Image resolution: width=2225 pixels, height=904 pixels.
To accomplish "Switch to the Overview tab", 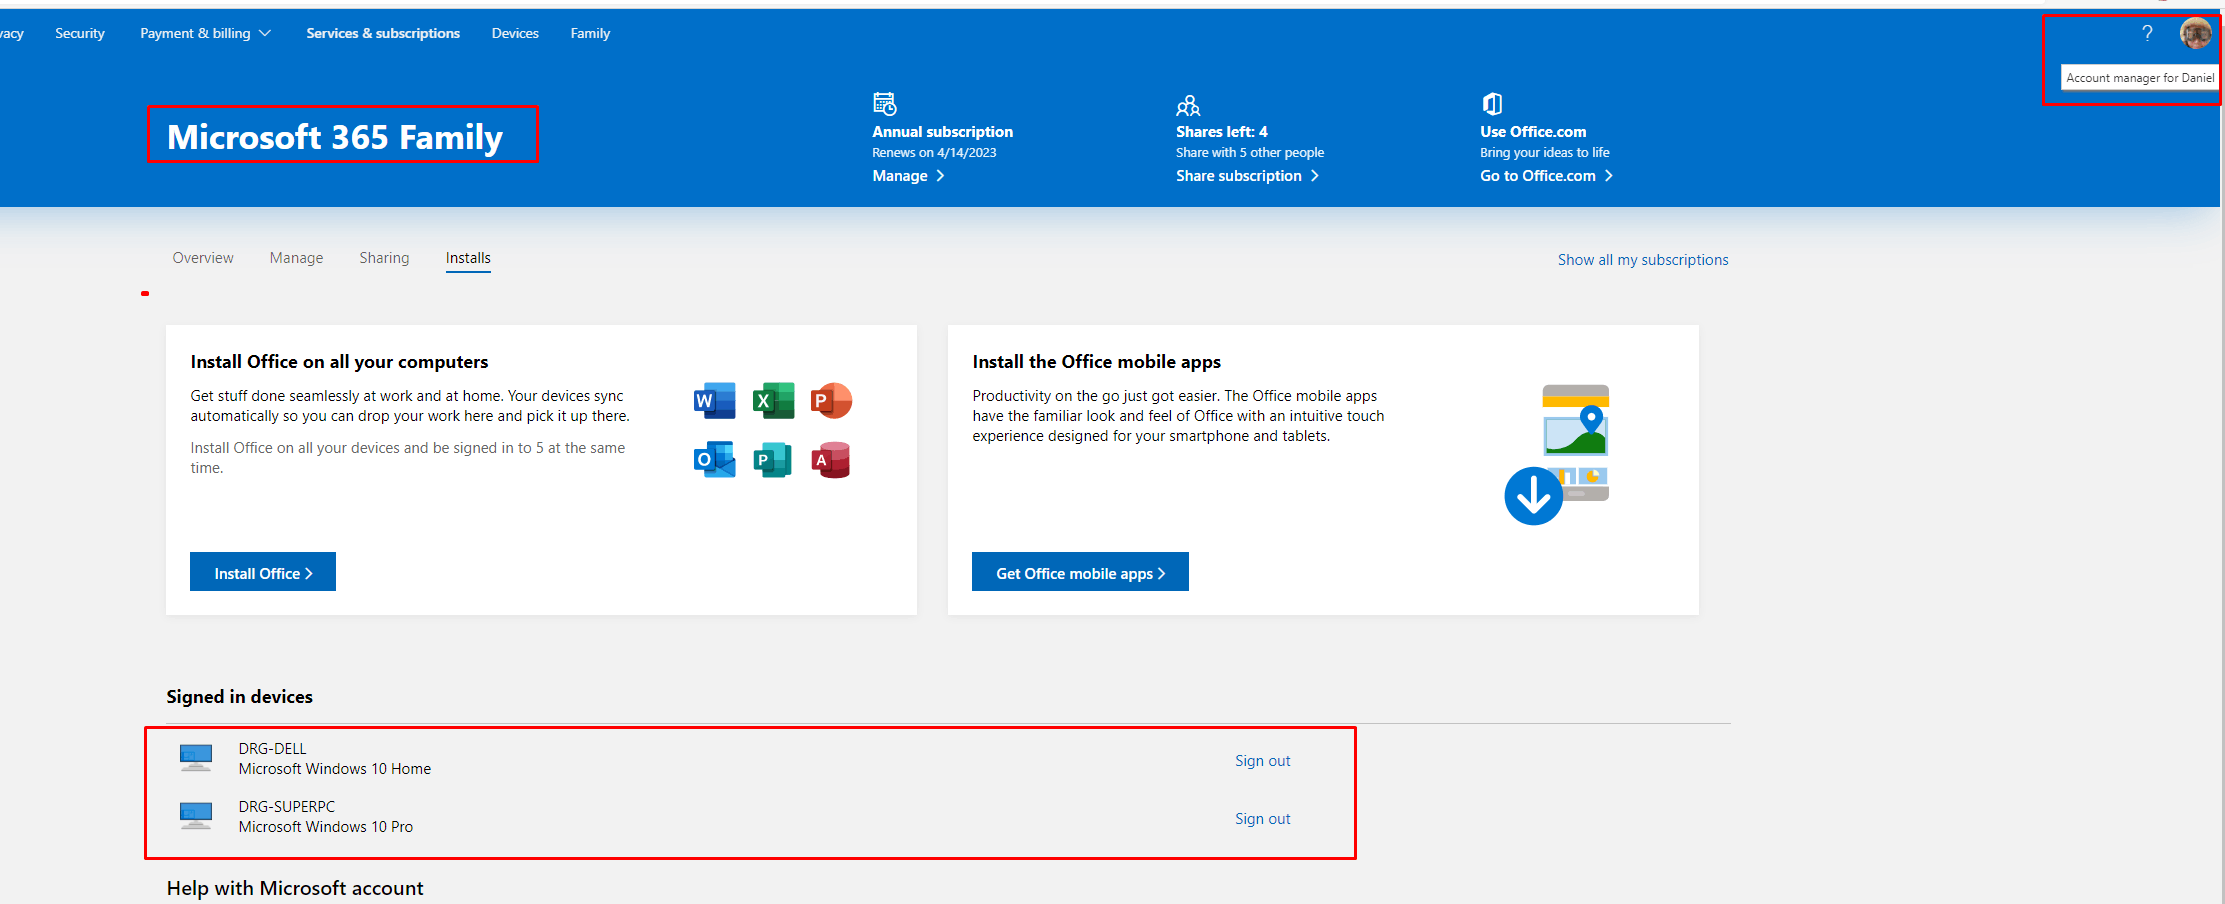I will click(203, 258).
